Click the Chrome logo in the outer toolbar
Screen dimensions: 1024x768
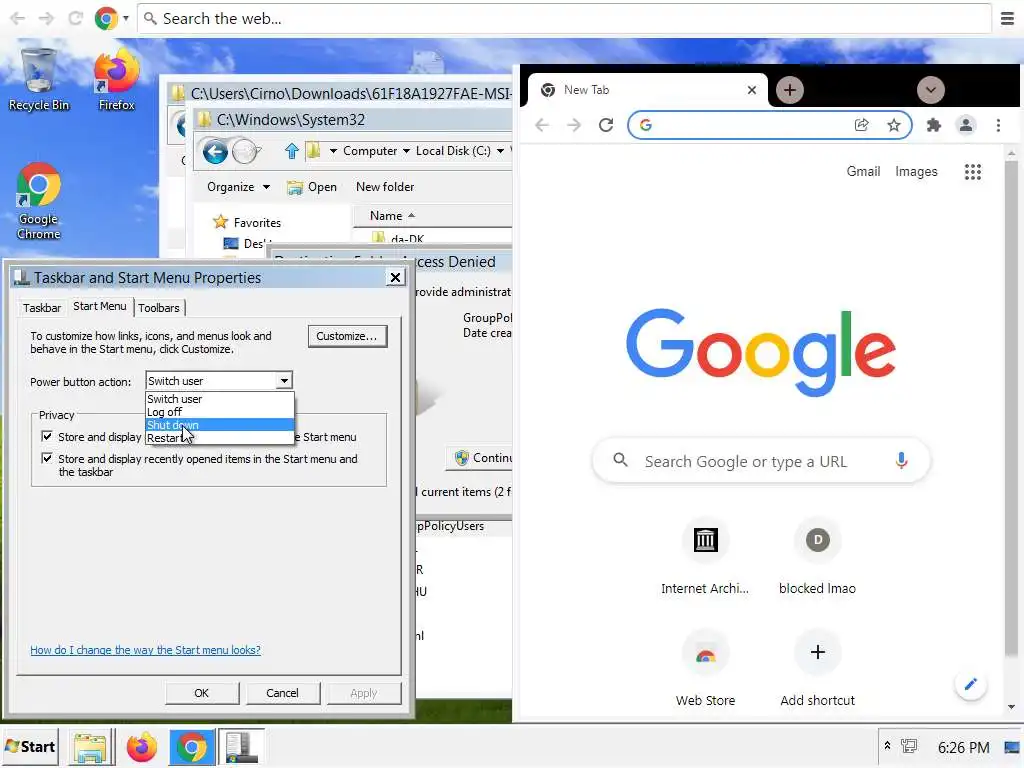(106, 18)
